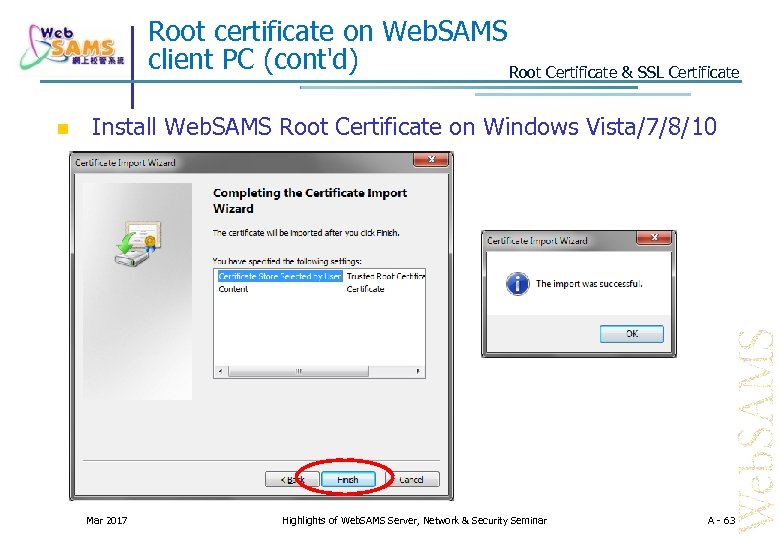
Task: Click the left arrow of horizontal scrollbar
Action: coord(220,371)
